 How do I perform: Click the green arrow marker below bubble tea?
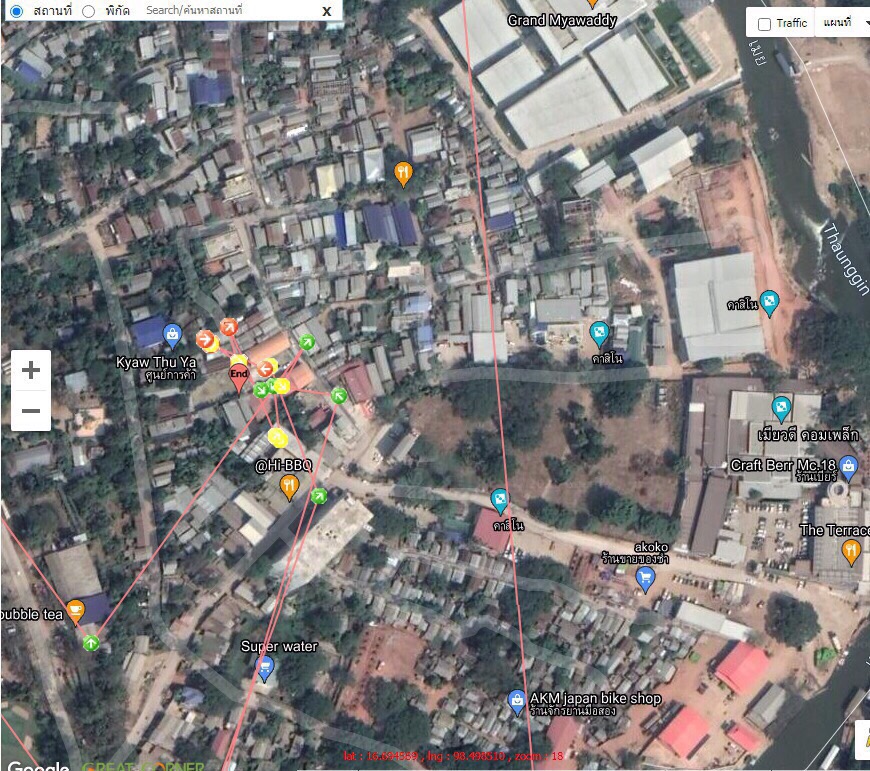pyautogui.click(x=91, y=643)
